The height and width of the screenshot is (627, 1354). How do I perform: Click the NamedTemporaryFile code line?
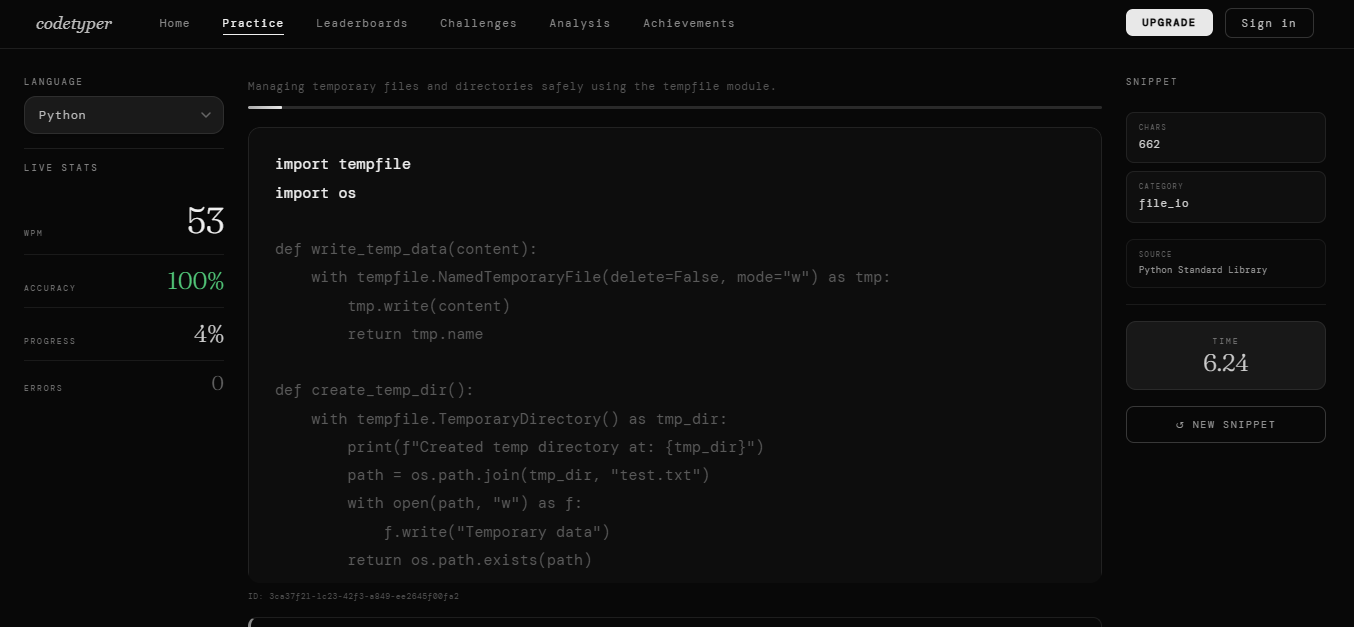pyautogui.click(x=601, y=277)
